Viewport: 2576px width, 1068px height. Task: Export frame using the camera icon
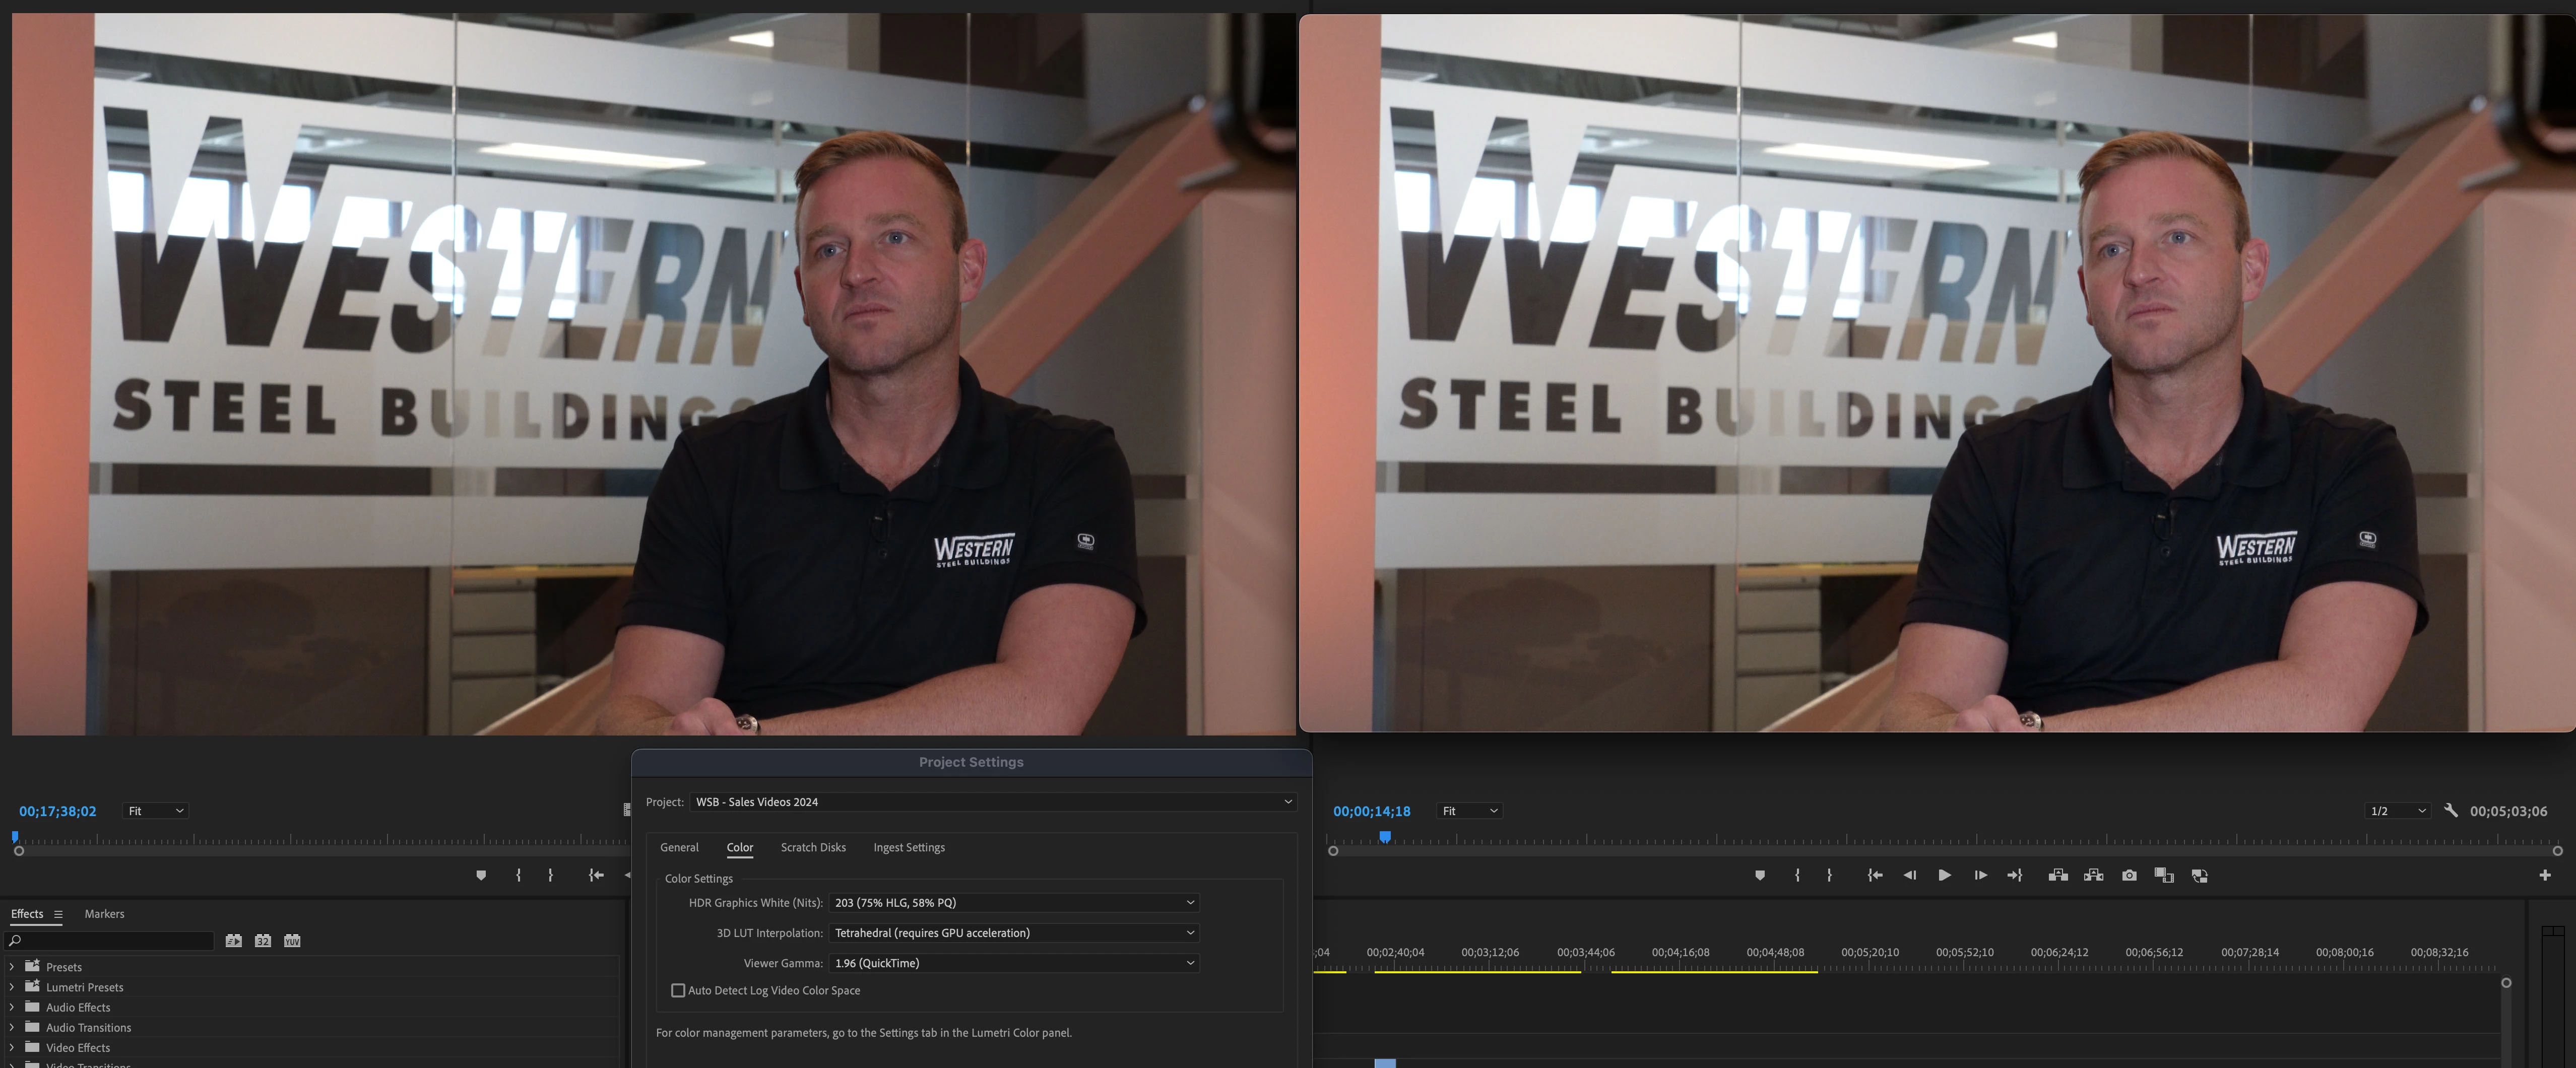pos(2129,875)
